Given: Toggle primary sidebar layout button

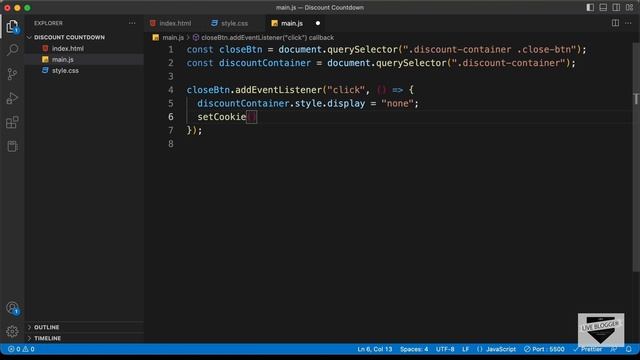Looking at the screenshot, I should click(590, 7).
